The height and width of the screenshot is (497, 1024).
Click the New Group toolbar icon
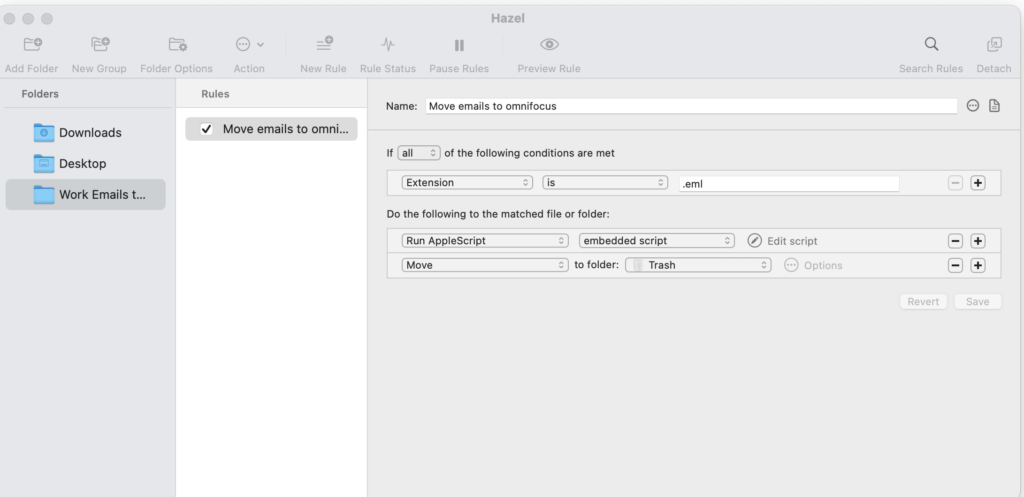[99, 45]
